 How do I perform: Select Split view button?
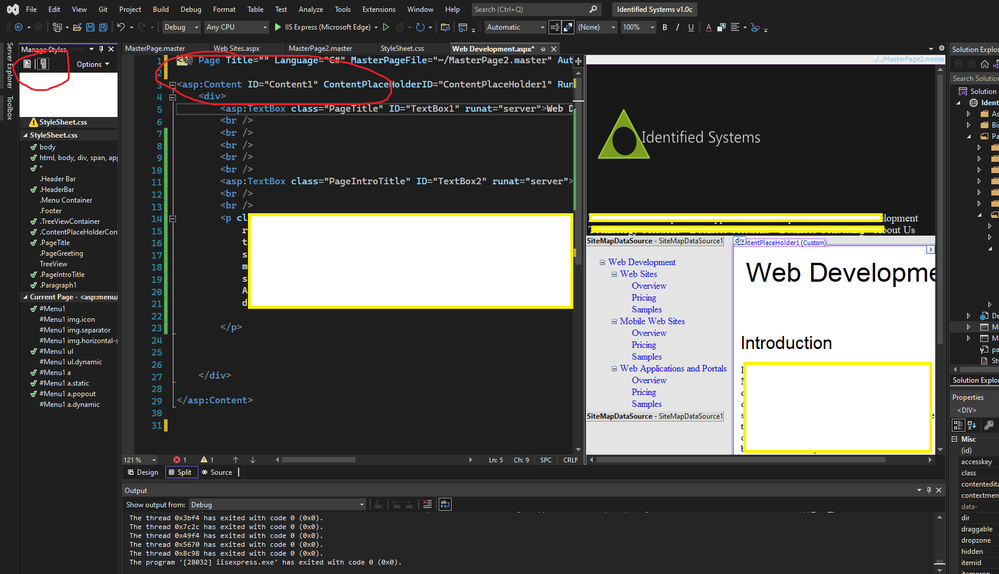pos(180,472)
